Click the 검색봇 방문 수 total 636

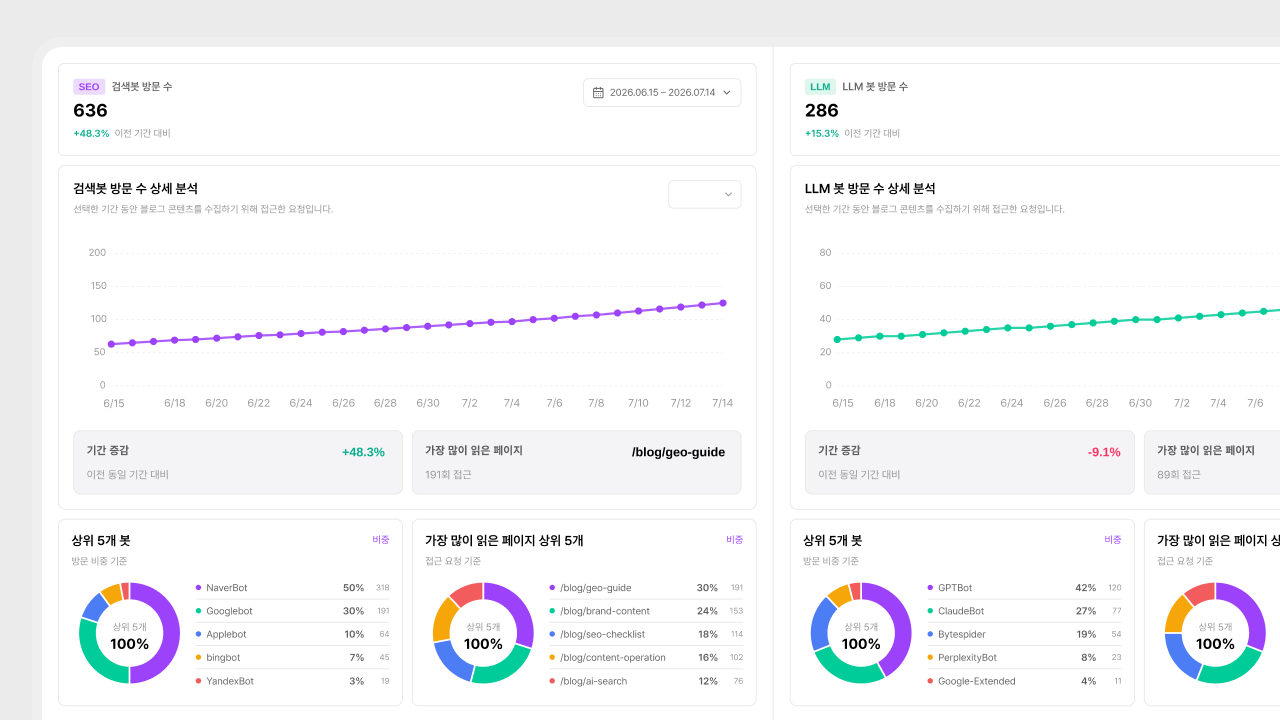(90, 111)
